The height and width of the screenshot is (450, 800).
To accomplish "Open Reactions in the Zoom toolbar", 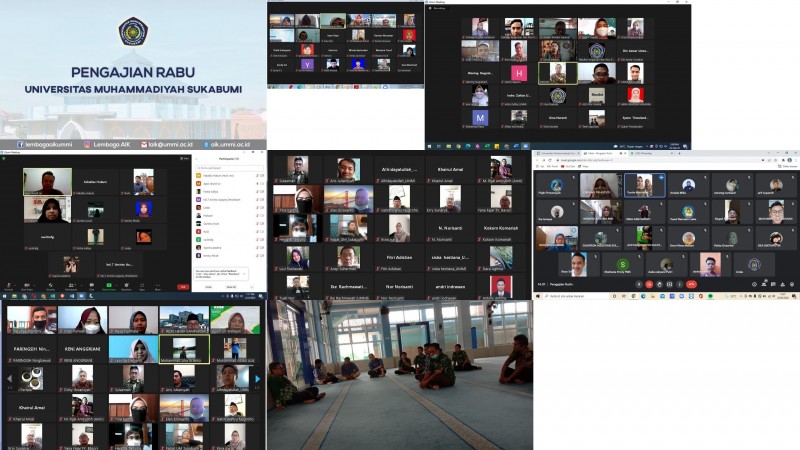I will 127,284.
